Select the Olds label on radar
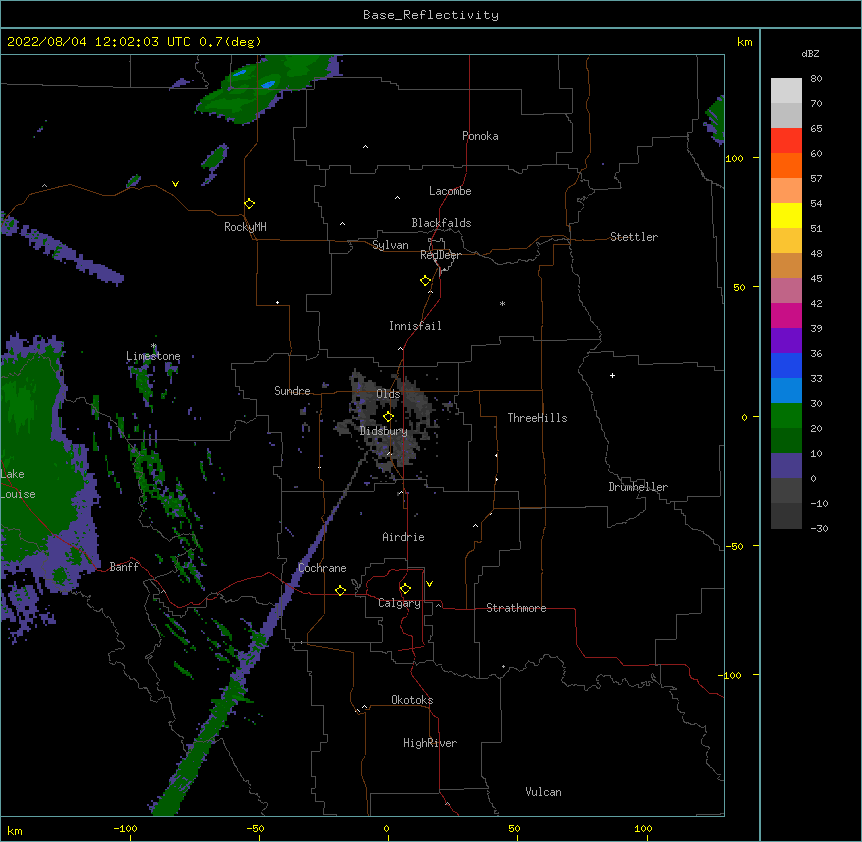Image resolution: width=862 pixels, height=842 pixels. coord(388,394)
